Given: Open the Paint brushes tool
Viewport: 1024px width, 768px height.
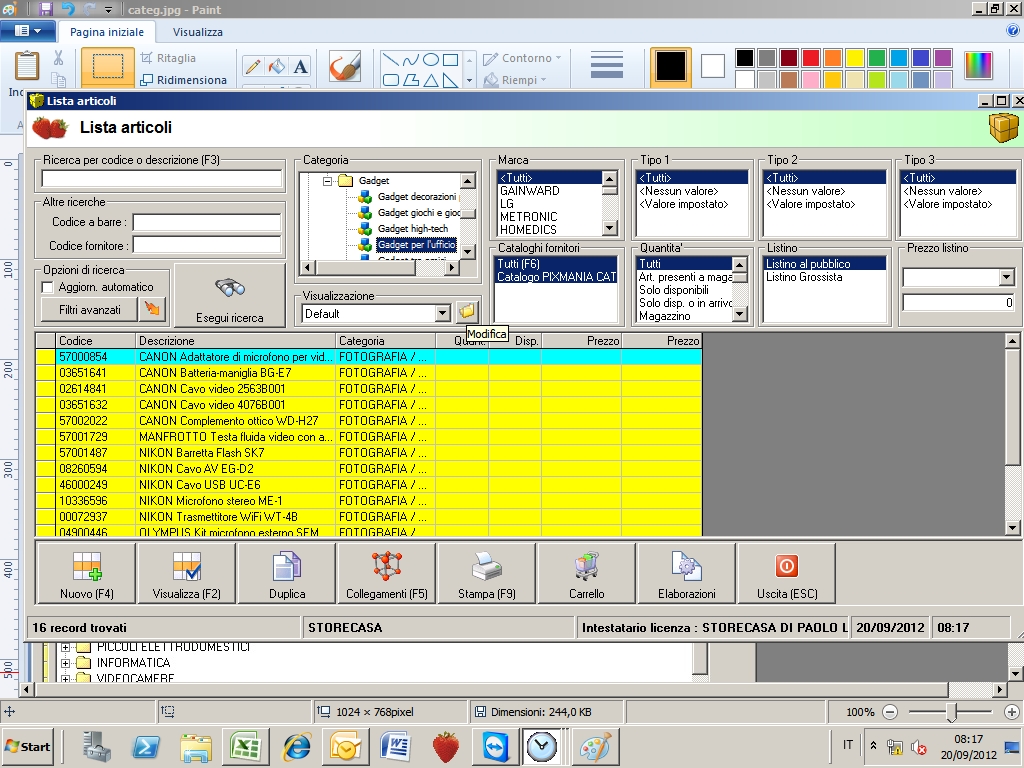Looking at the screenshot, I should click(x=345, y=66).
